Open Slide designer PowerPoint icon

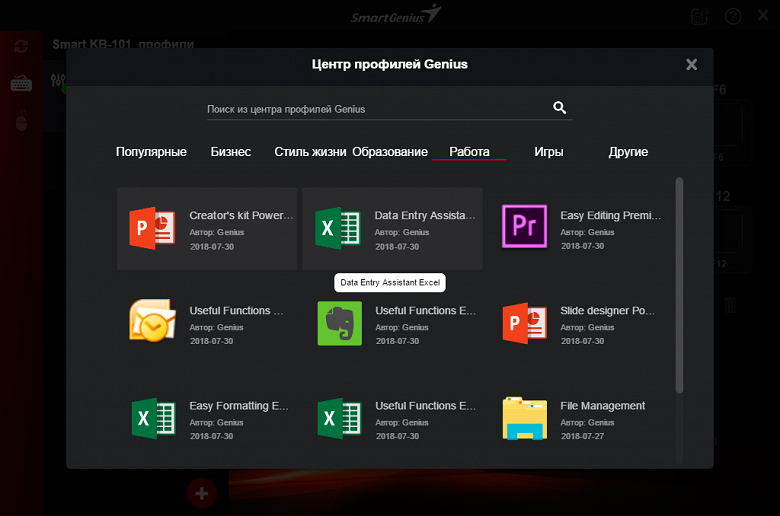pos(524,323)
